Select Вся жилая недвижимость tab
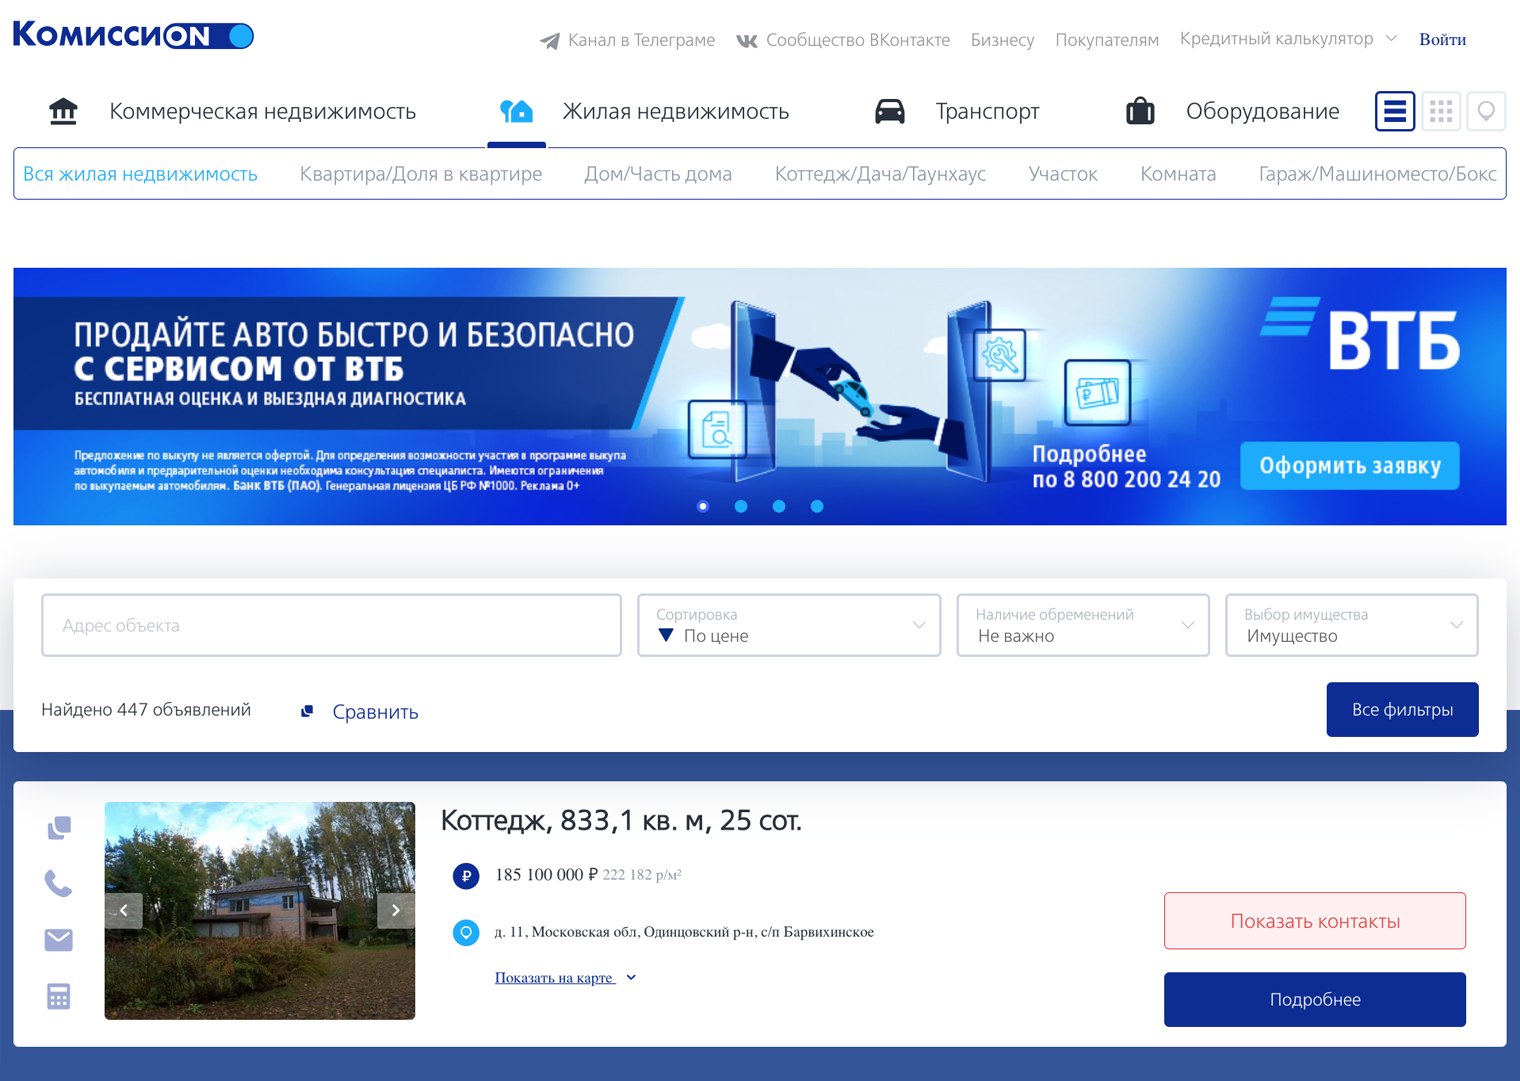 click(x=140, y=174)
